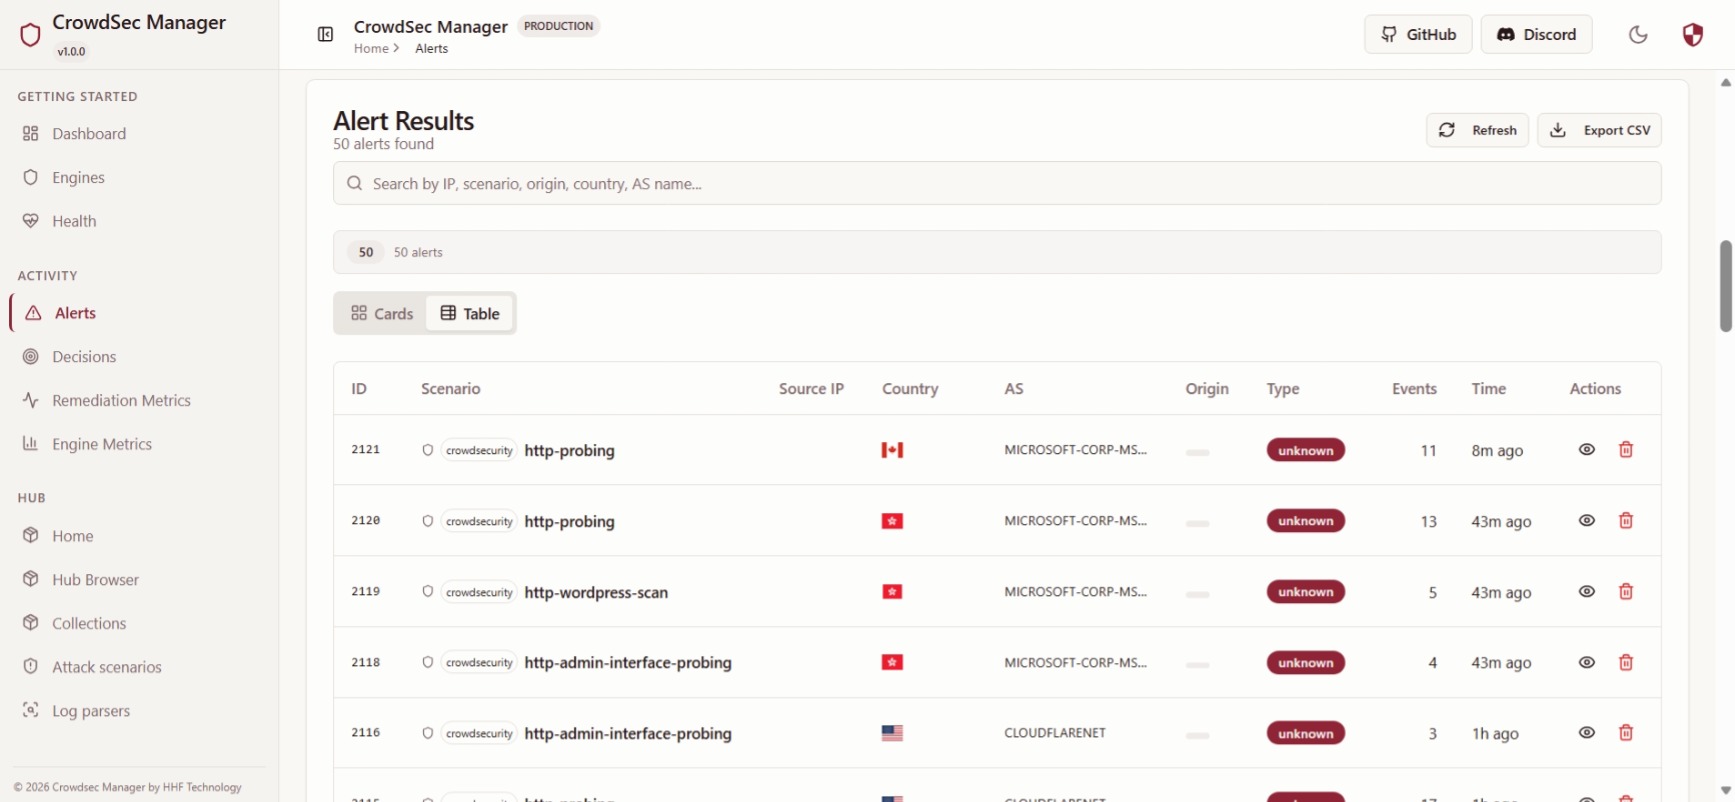Click the Scenario column header
The image size is (1735, 802).
pyautogui.click(x=451, y=389)
